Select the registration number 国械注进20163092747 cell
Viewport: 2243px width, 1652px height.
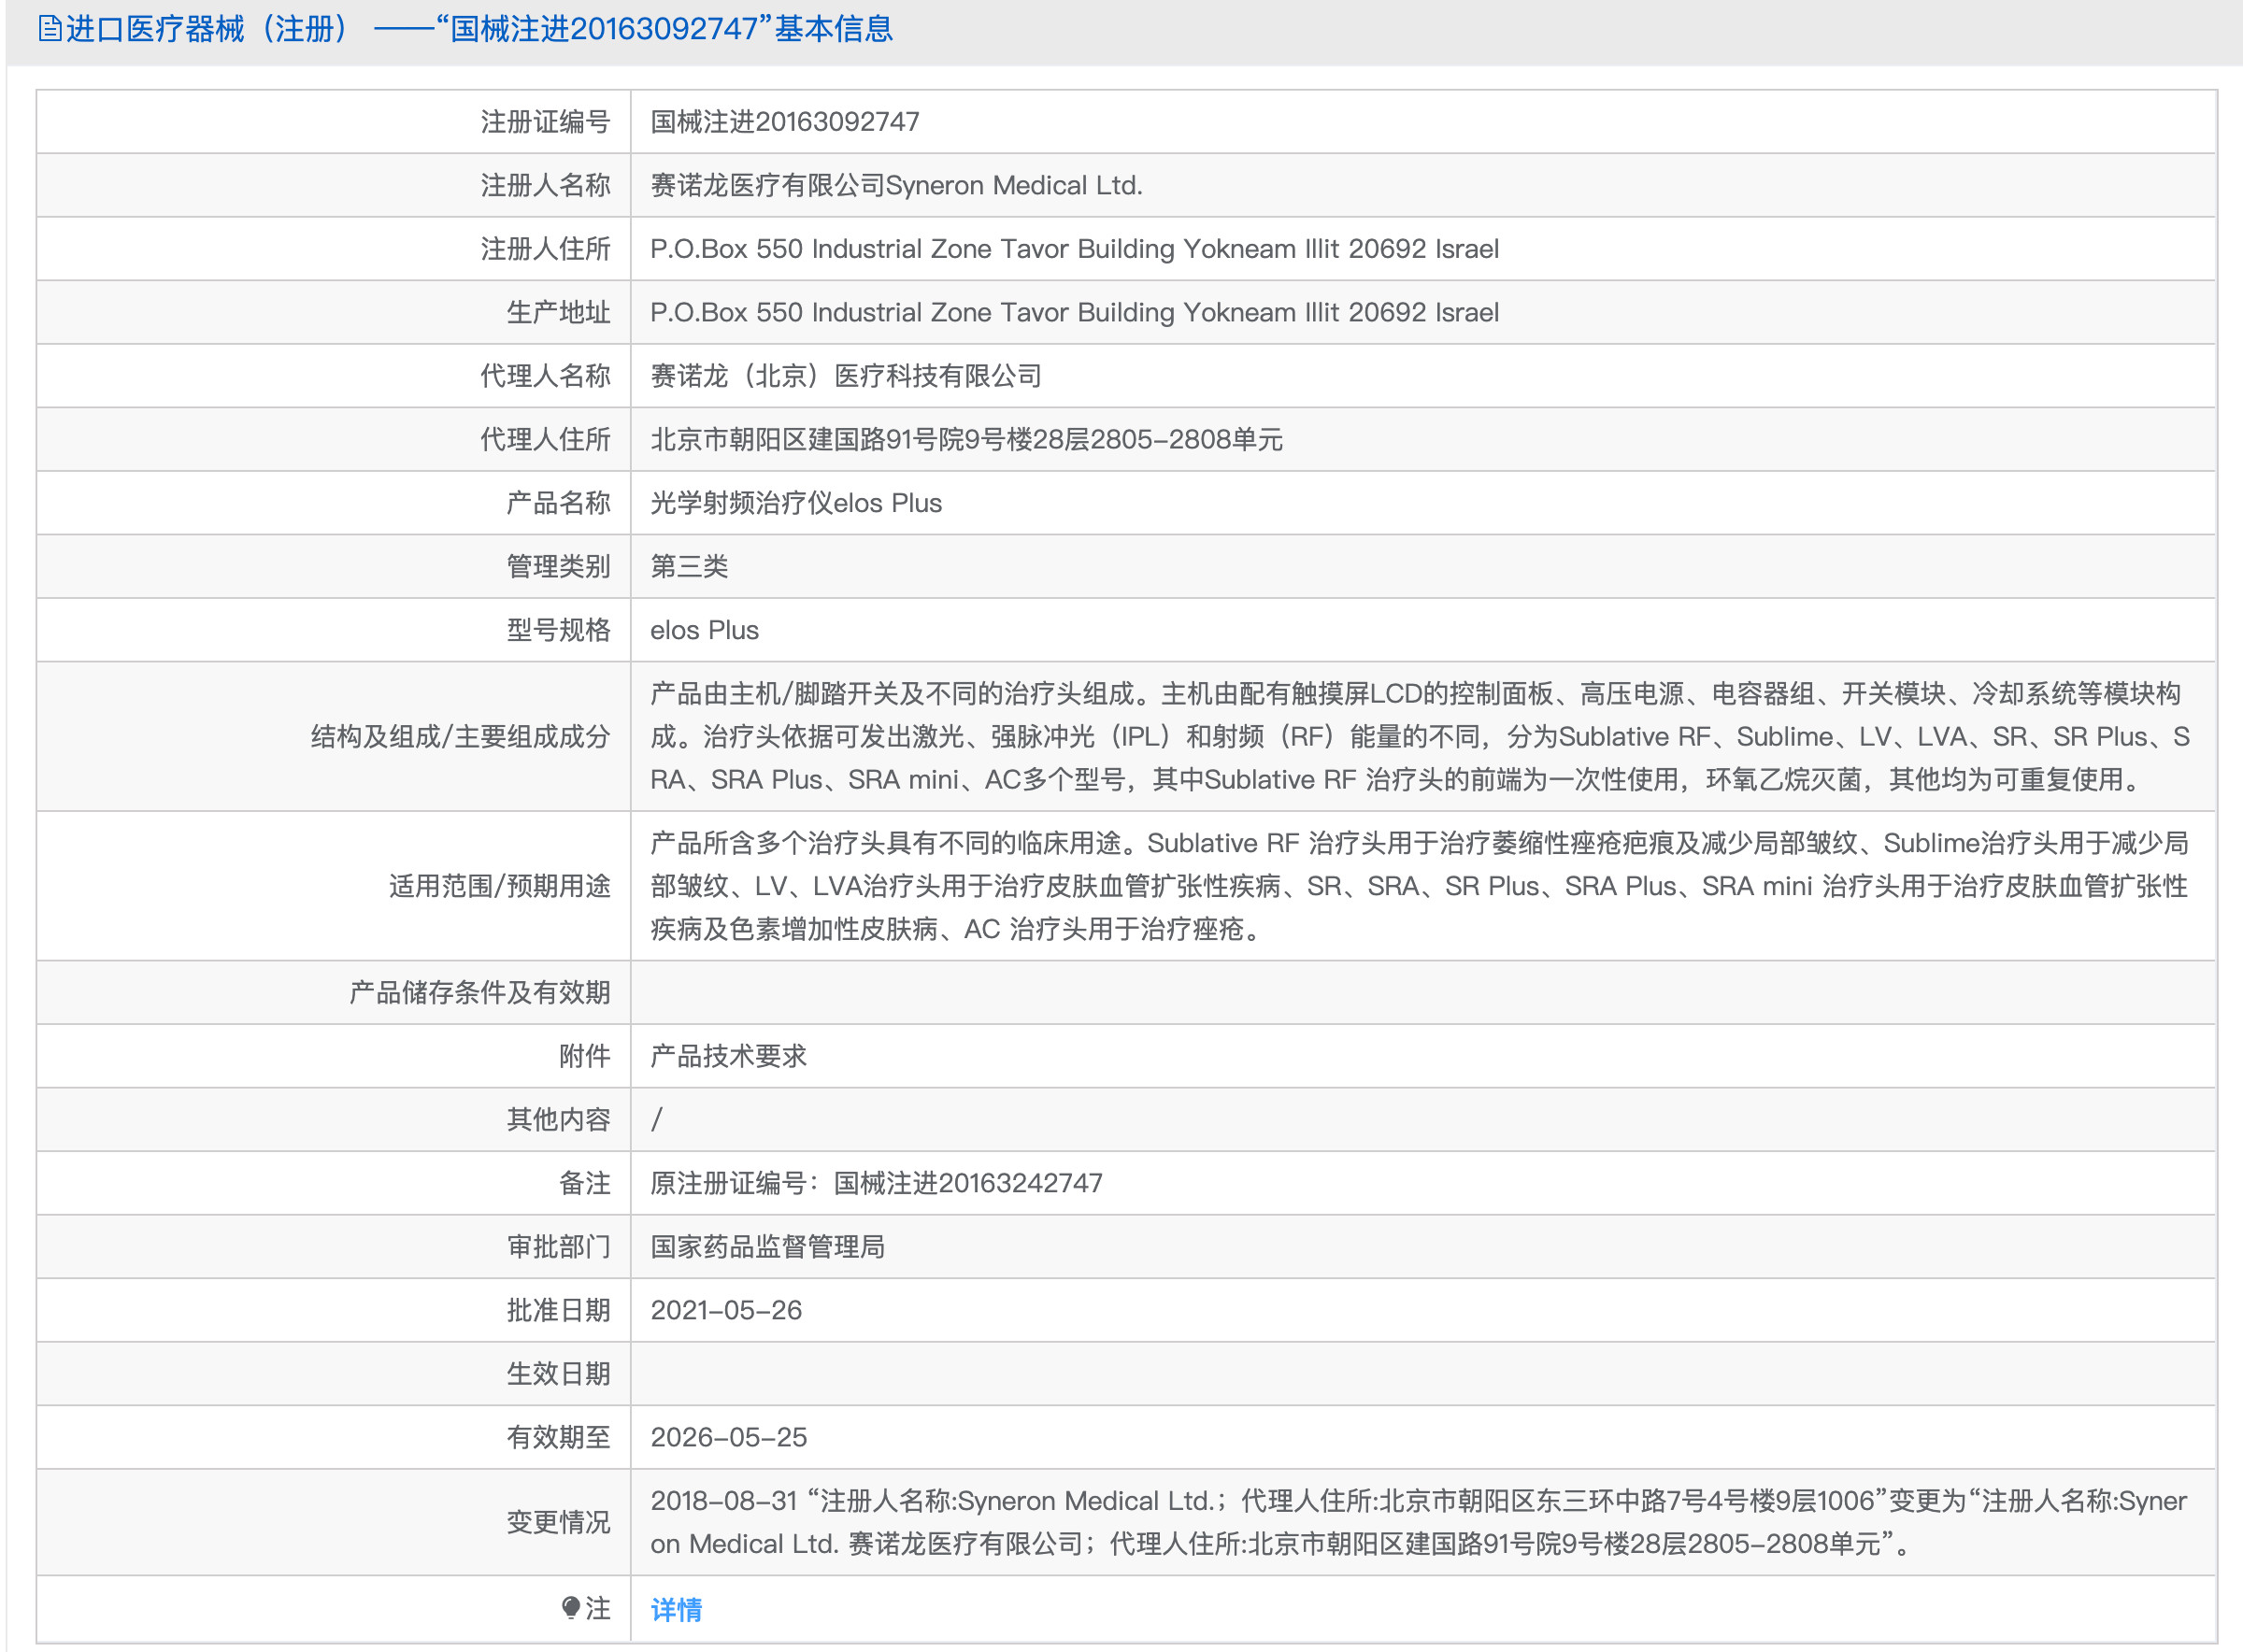coord(785,121)
